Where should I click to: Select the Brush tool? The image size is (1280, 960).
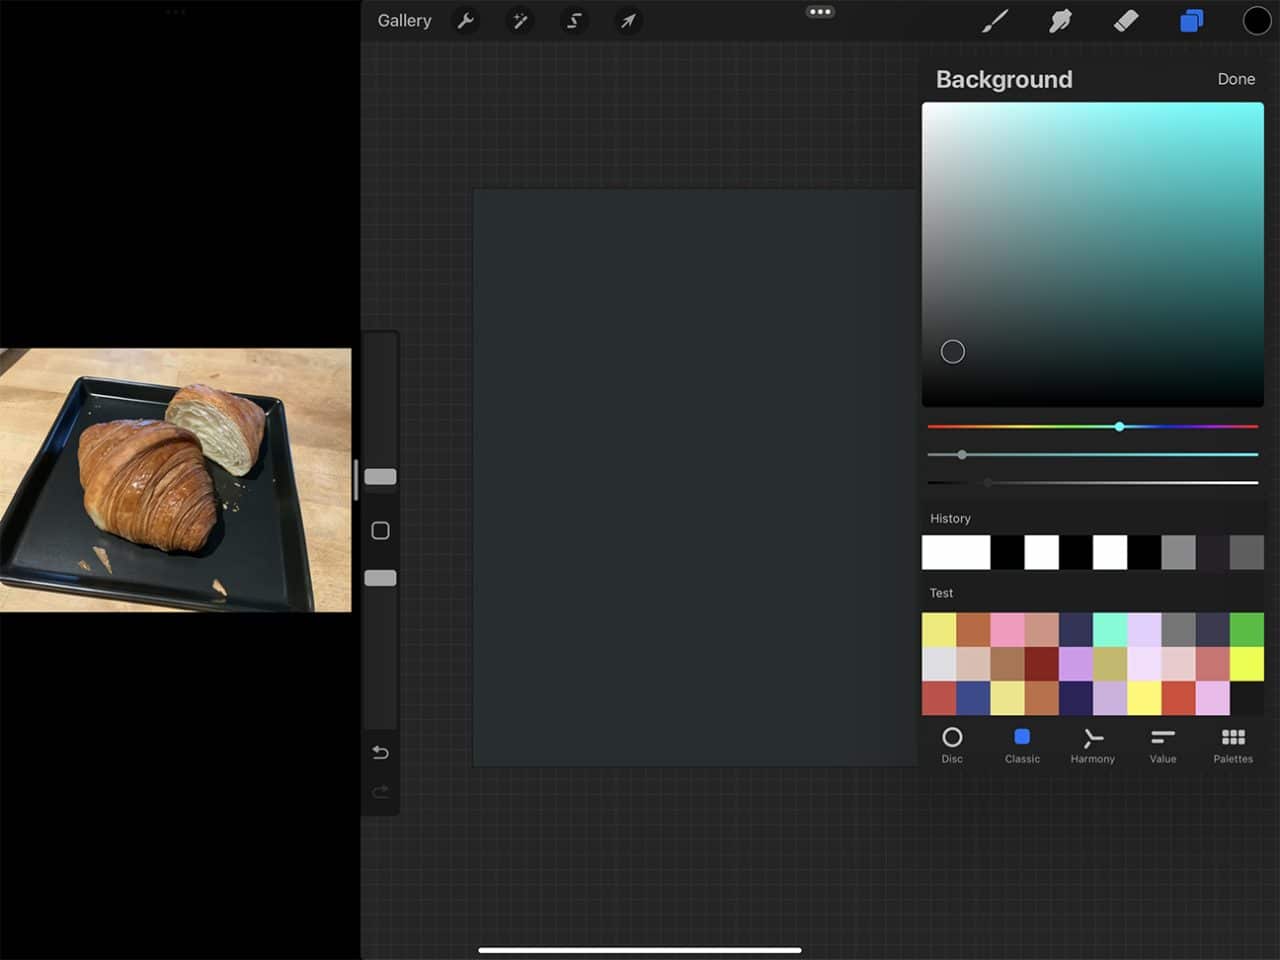tap(996, 20)
